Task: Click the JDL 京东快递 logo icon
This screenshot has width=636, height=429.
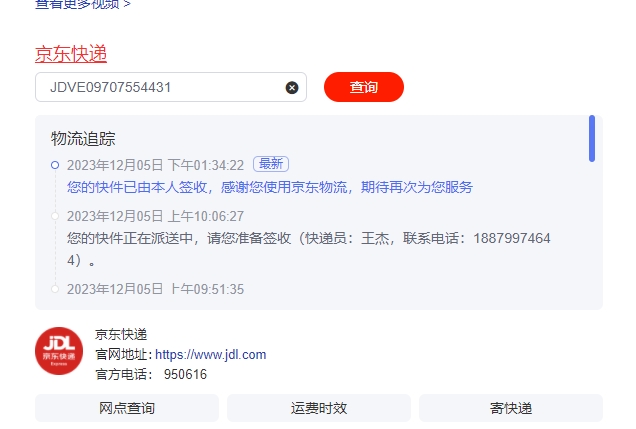Action: point(59,351)
